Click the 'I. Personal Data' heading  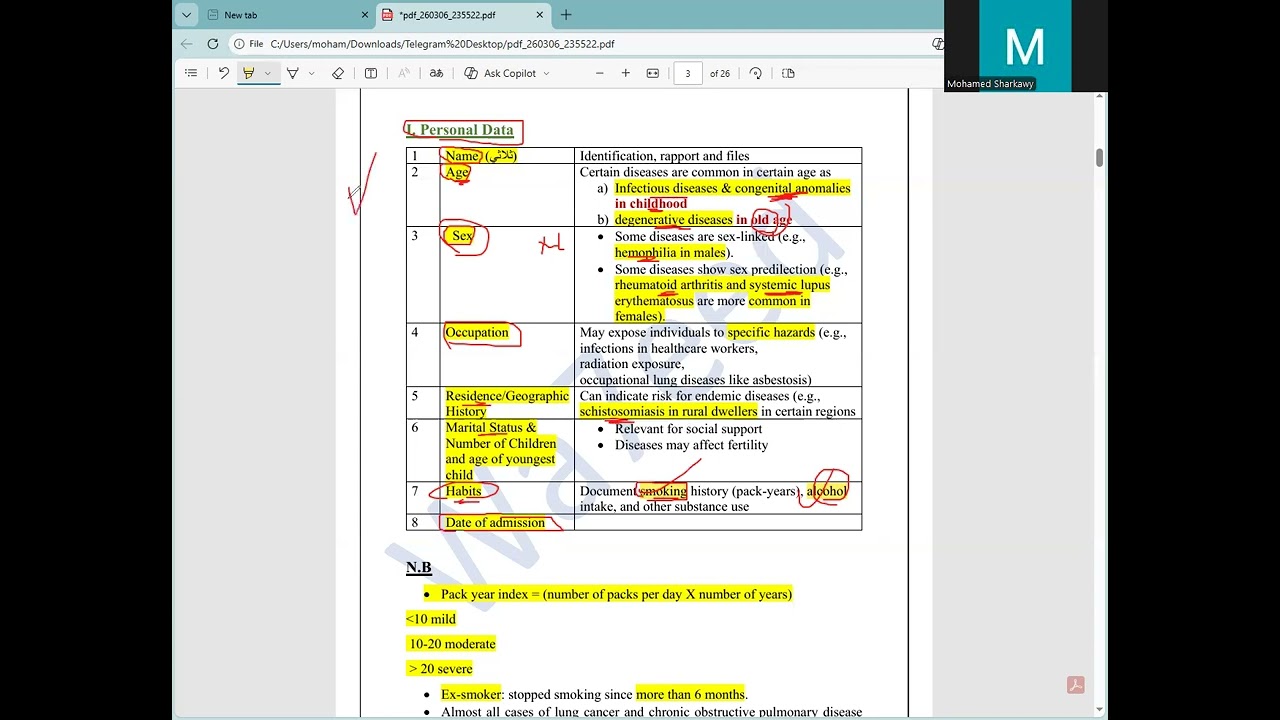[460, 130]
